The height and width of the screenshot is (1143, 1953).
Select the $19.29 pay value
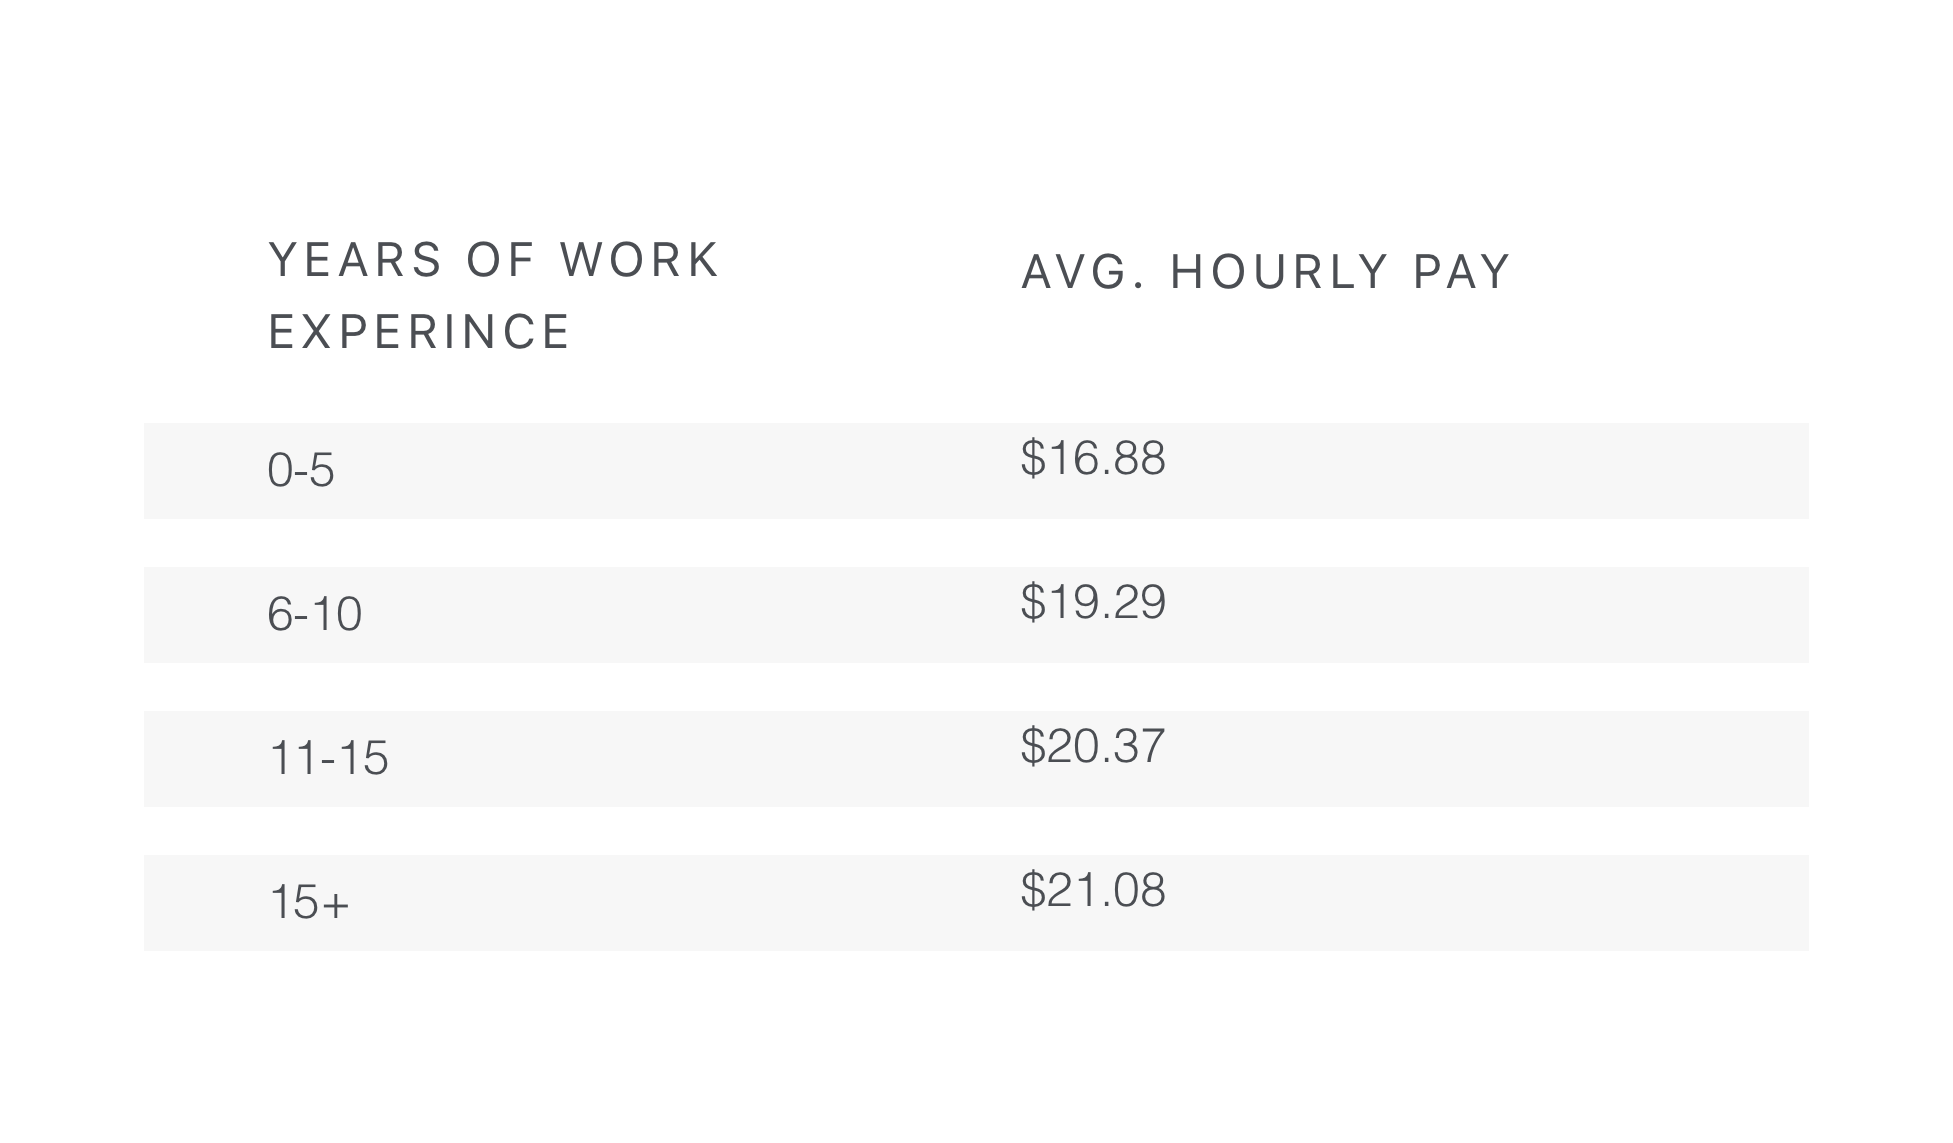1093,602
